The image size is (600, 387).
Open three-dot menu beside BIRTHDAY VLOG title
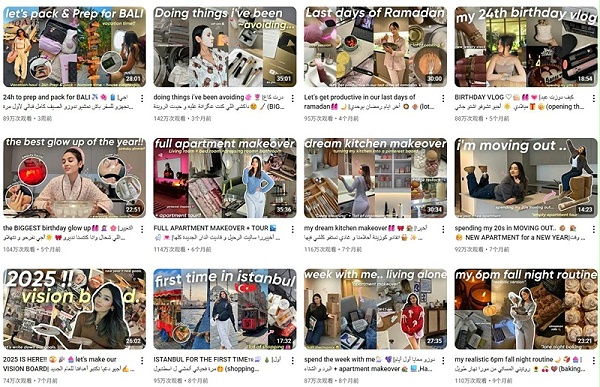coord(593,98)
